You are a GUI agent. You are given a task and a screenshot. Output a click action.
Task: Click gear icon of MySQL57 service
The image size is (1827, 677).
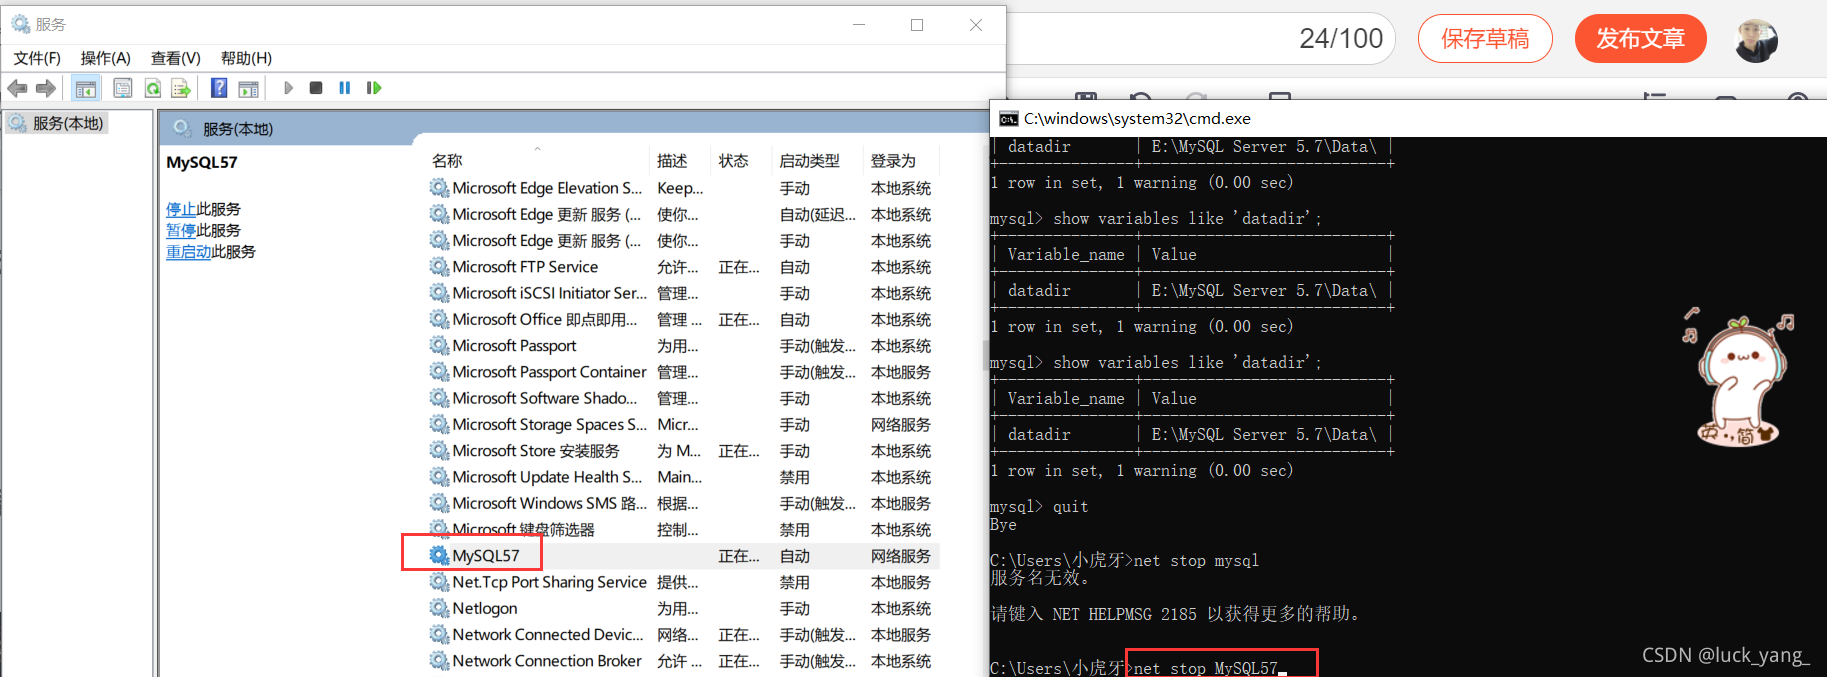click(x=439, y=555)
